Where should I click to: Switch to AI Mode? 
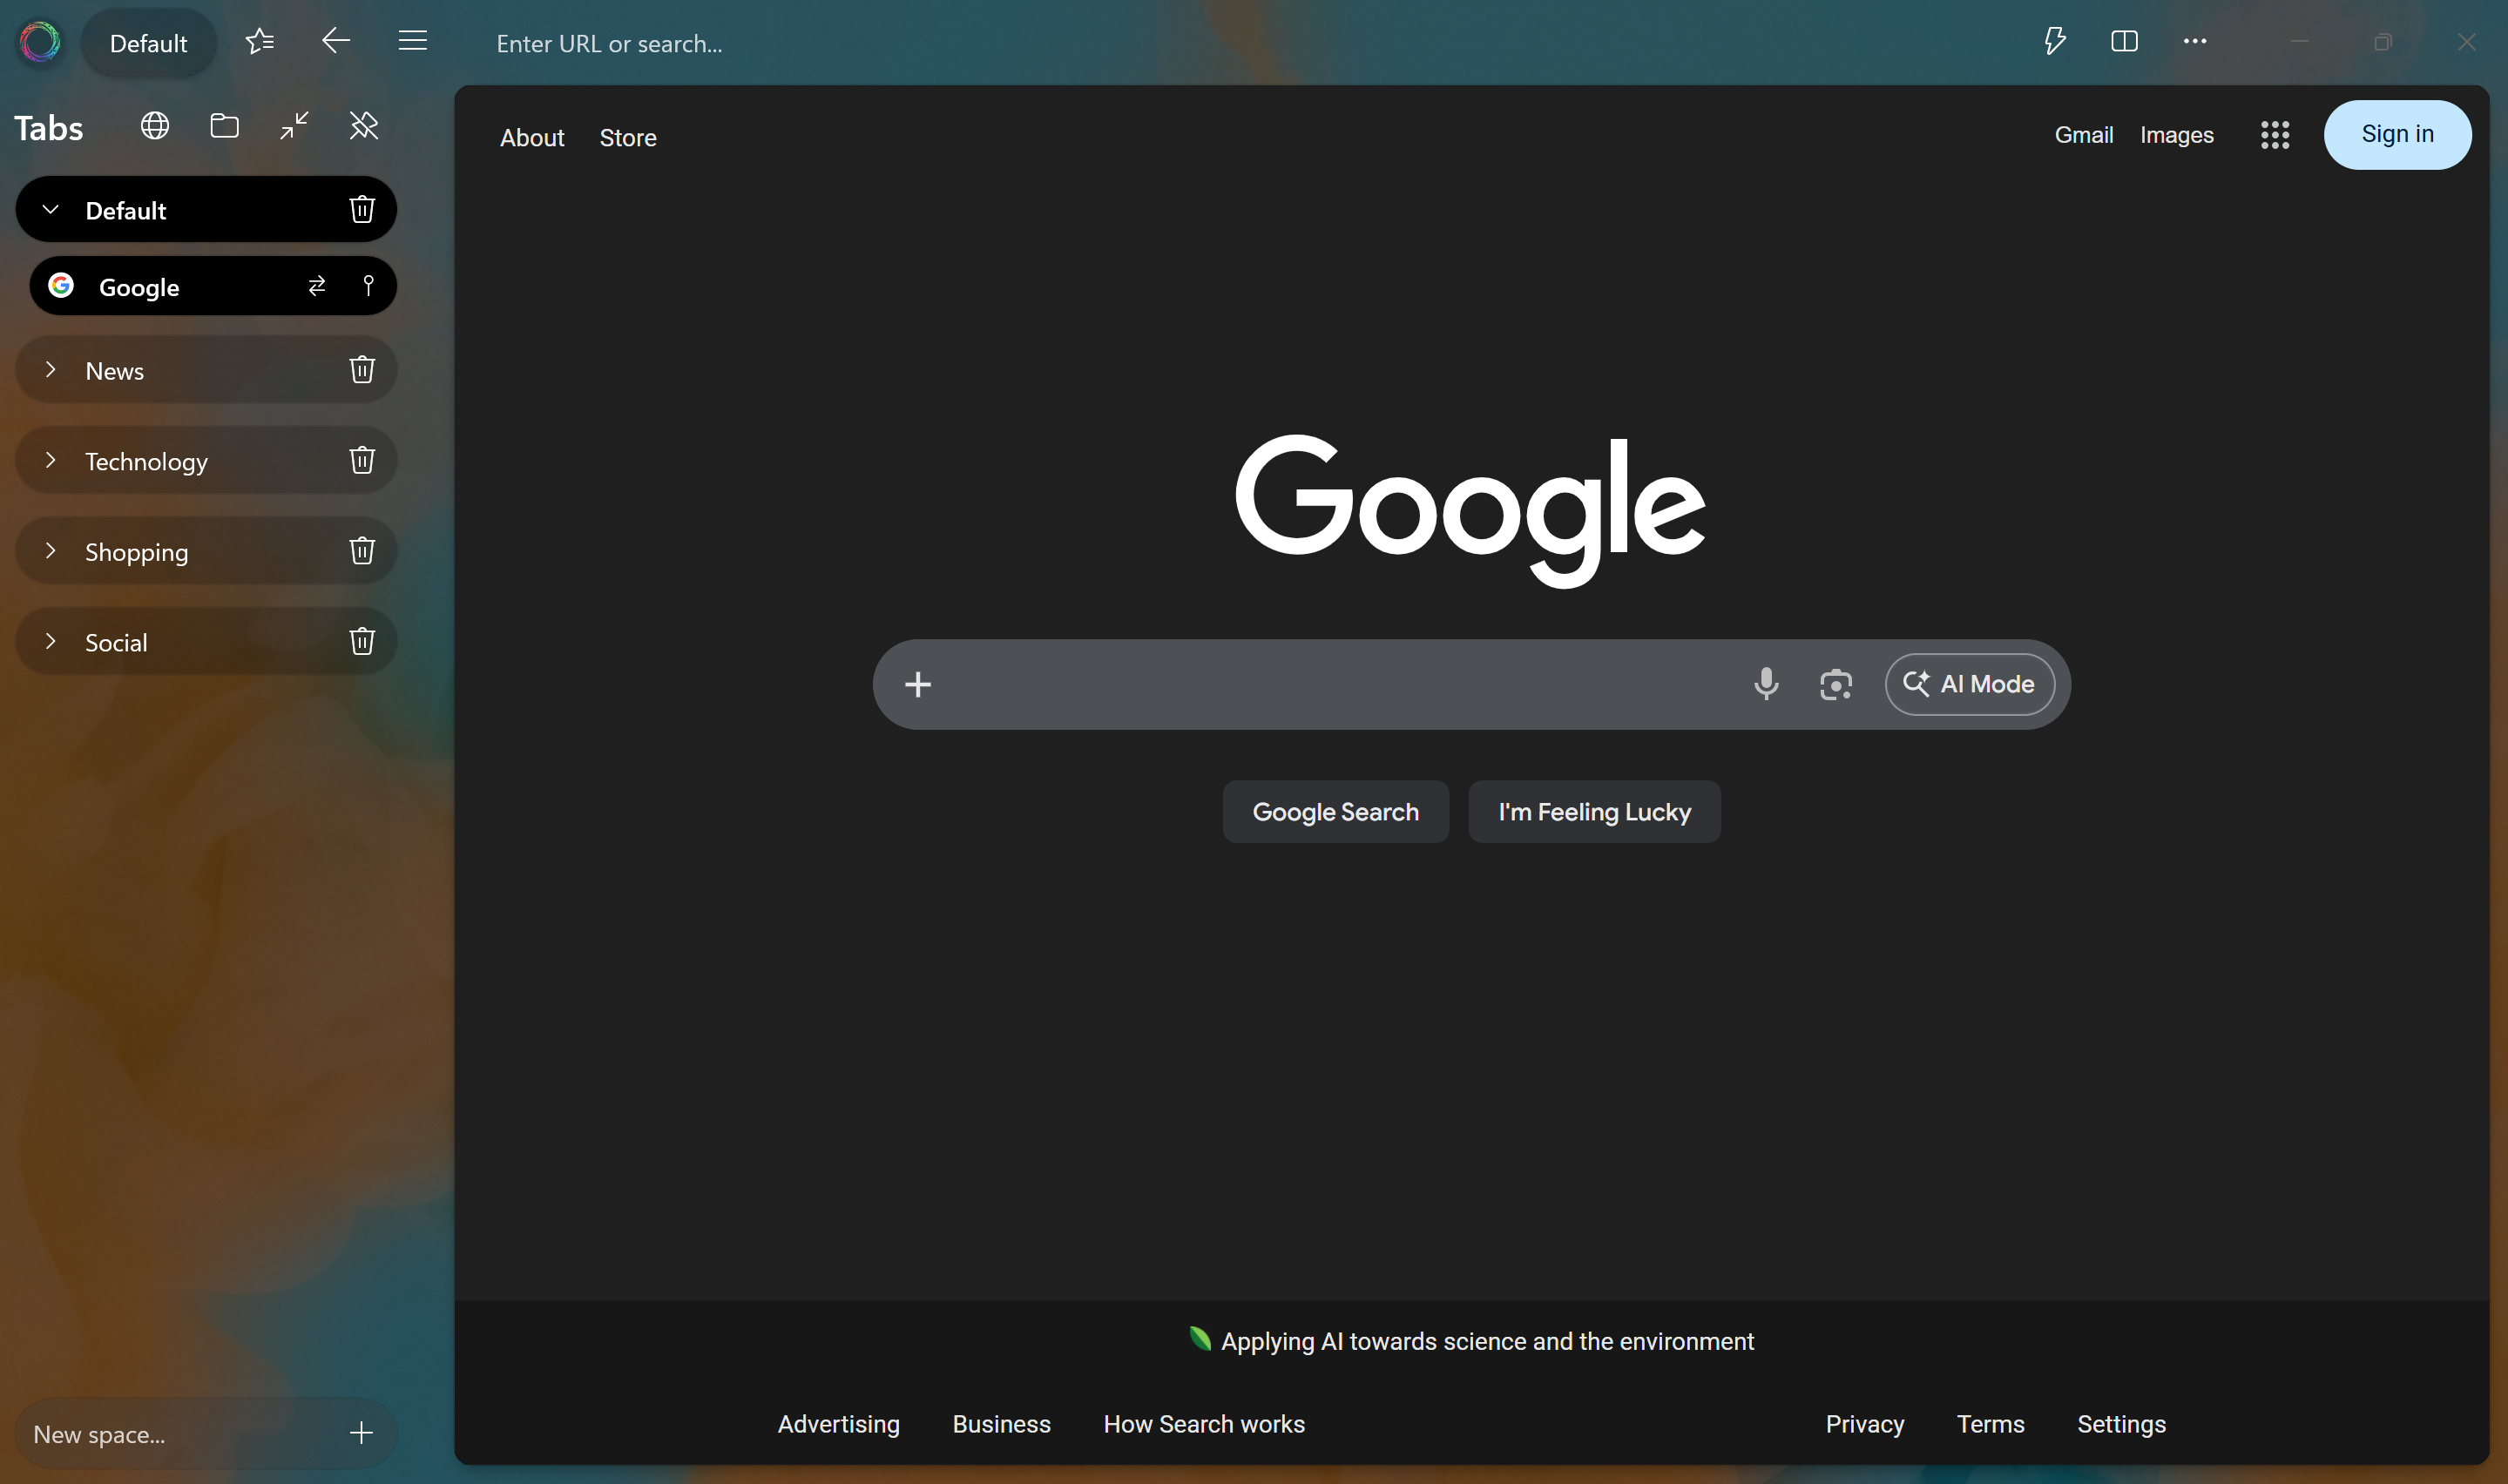point(1970,684)
